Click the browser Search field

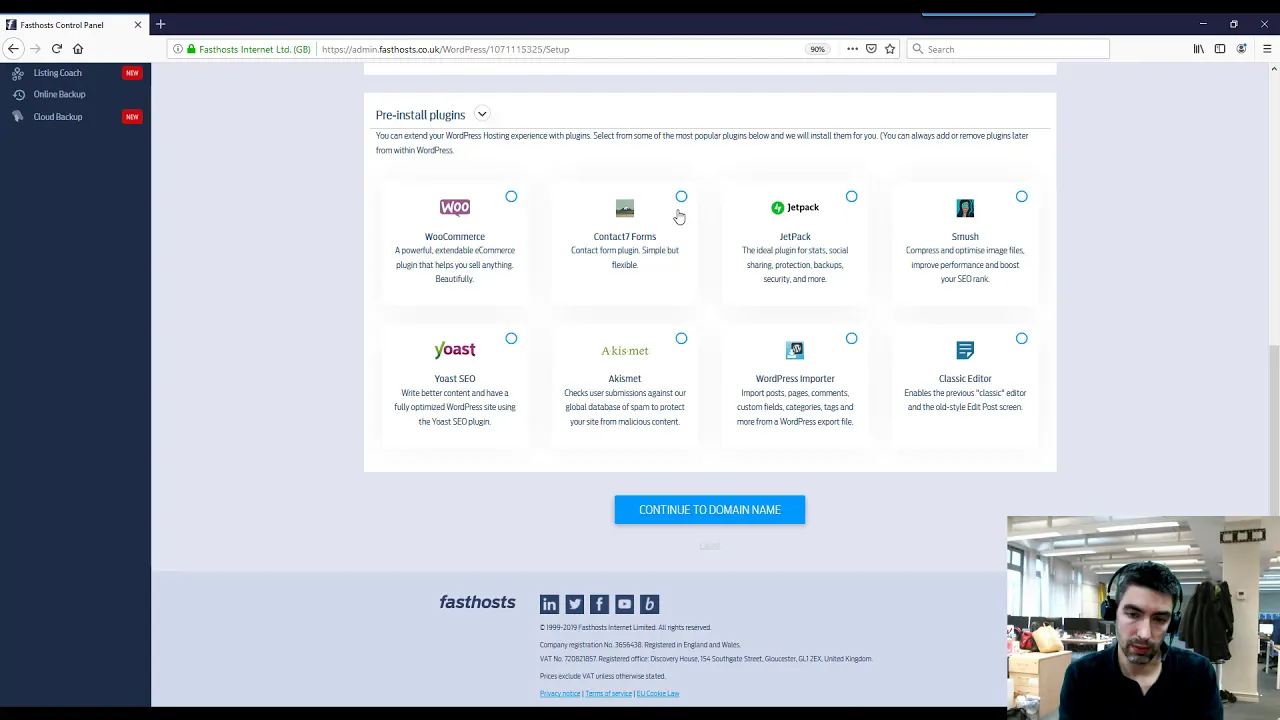tap(1008, 49)
